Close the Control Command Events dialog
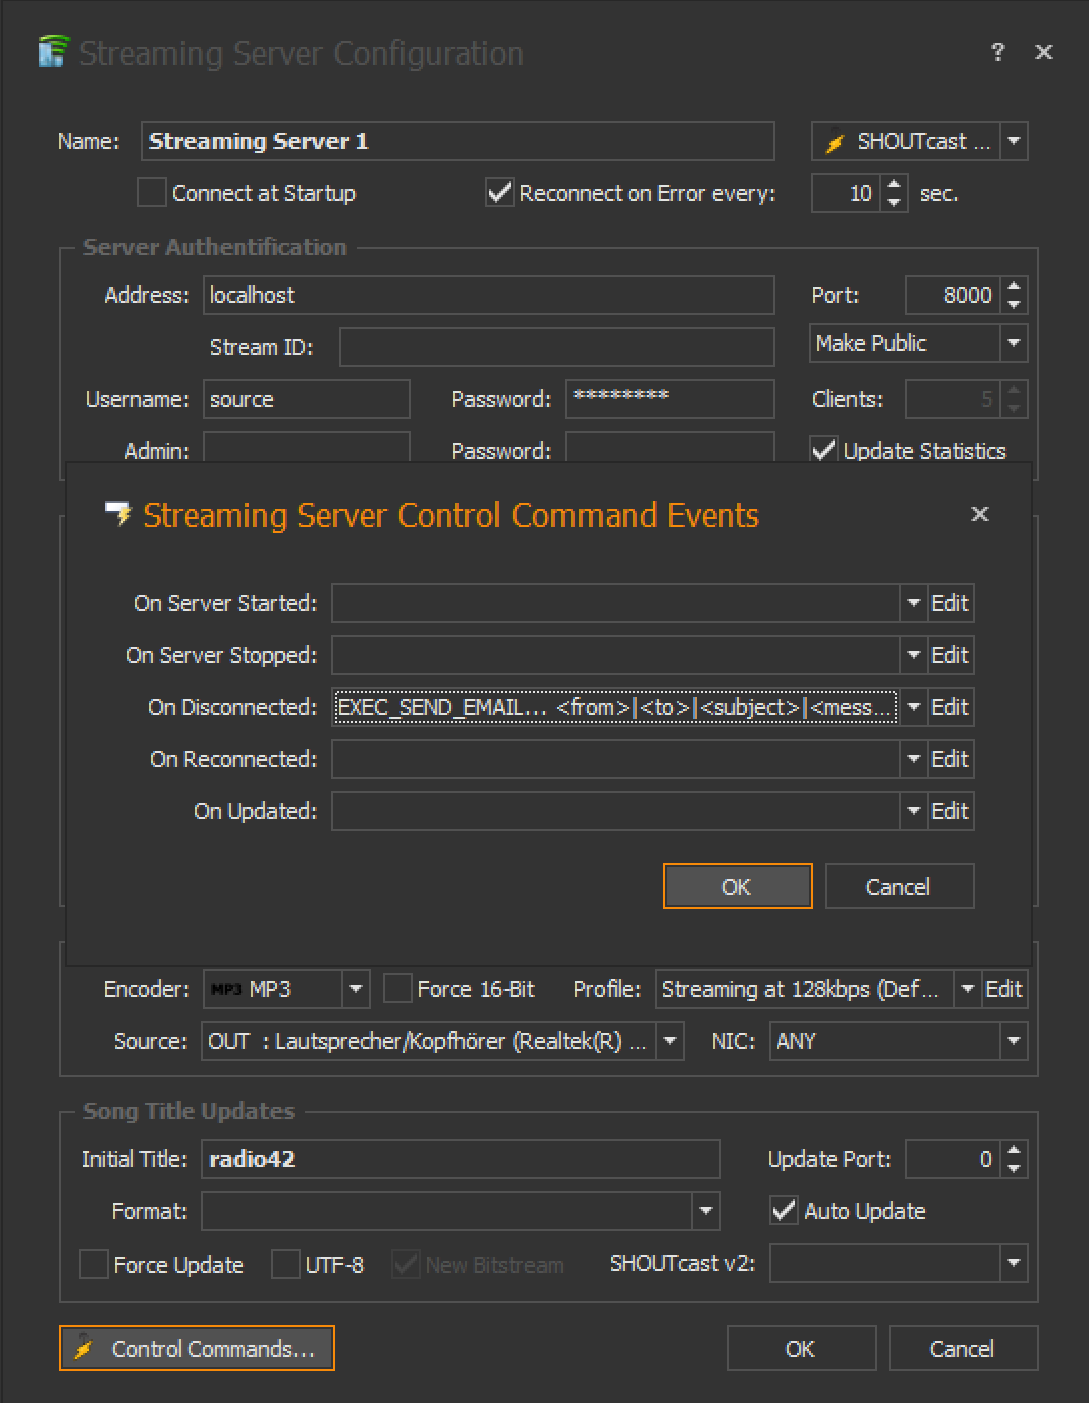Image resolution: width=1089 pixels, height=1403 pixels. pyautogui.click(x=980, y=514)
